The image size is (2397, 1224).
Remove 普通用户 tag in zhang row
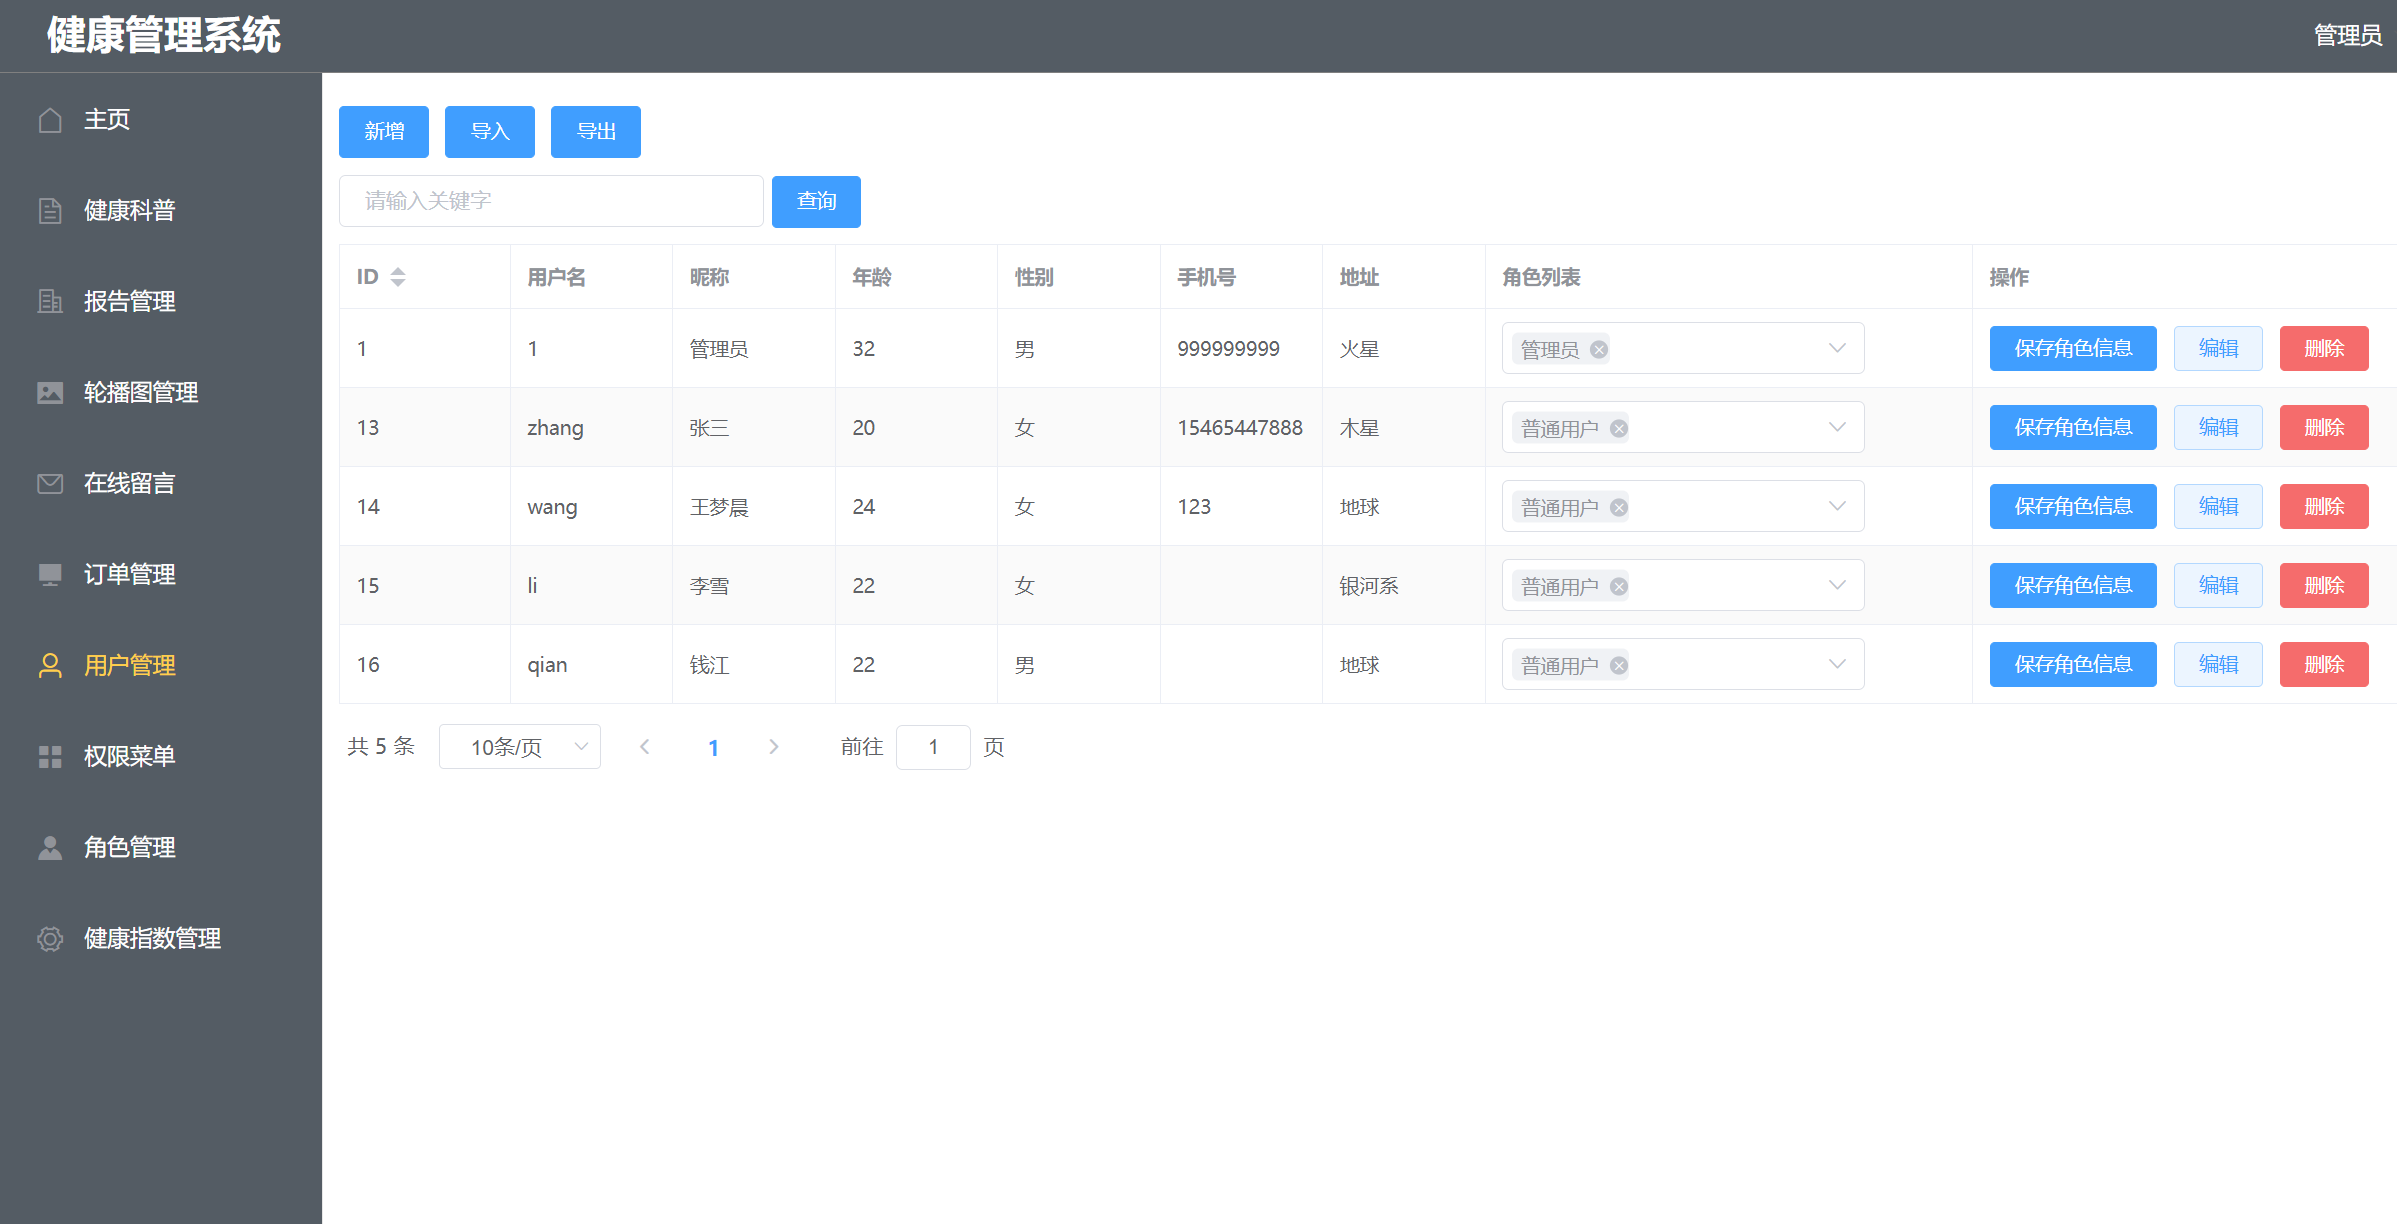click(x=1619, y=428)
